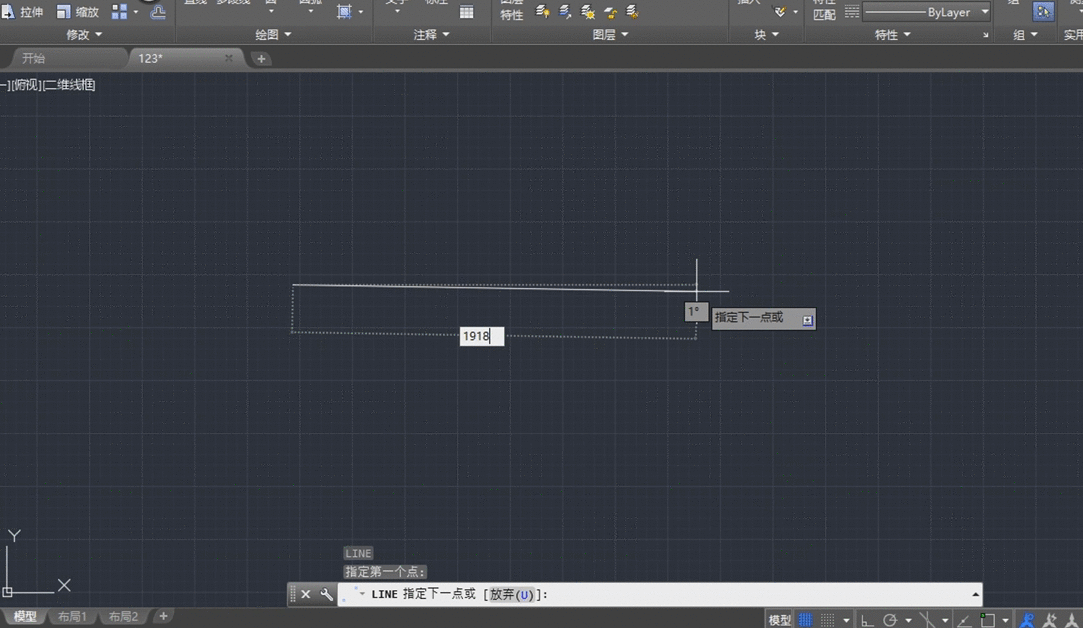Toggle ortho mode in status bar
Screen dimensions: 1083x628
point(867,620)
